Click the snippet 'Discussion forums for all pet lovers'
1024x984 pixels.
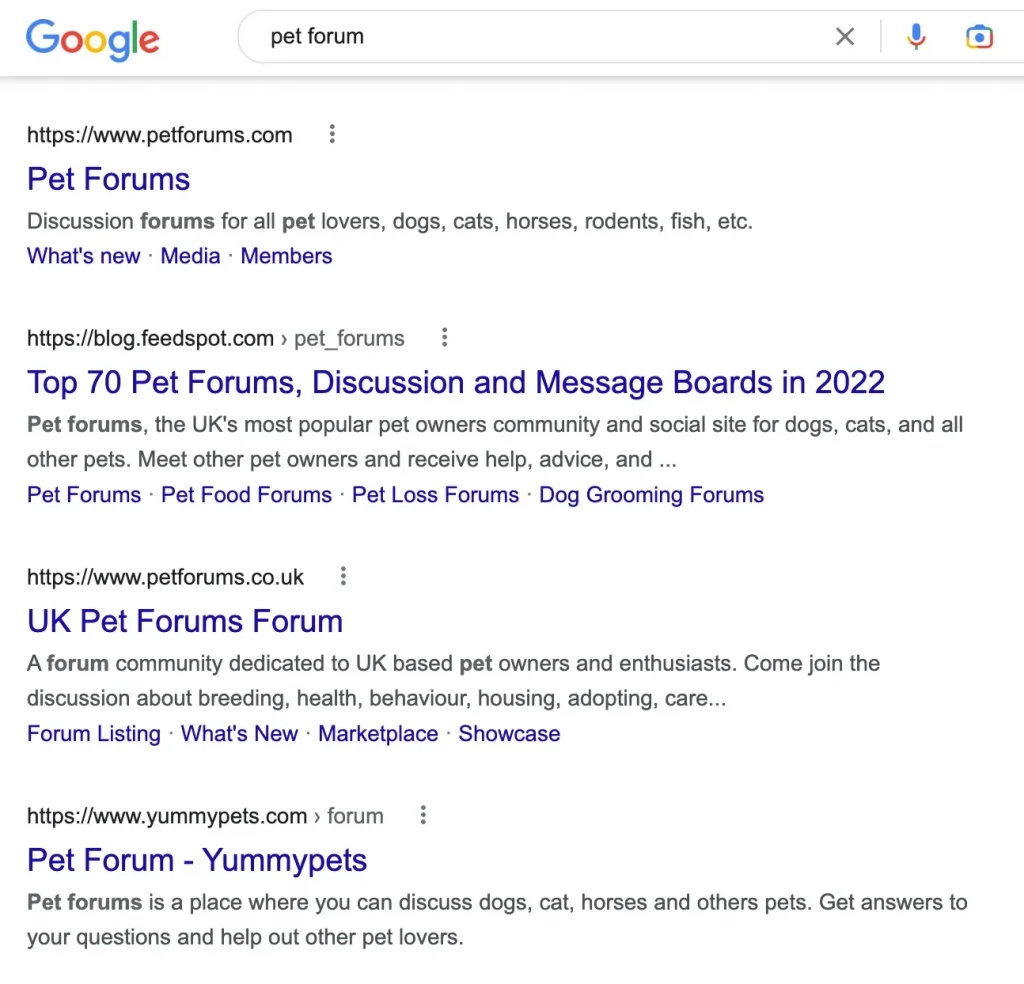(390, 221)
